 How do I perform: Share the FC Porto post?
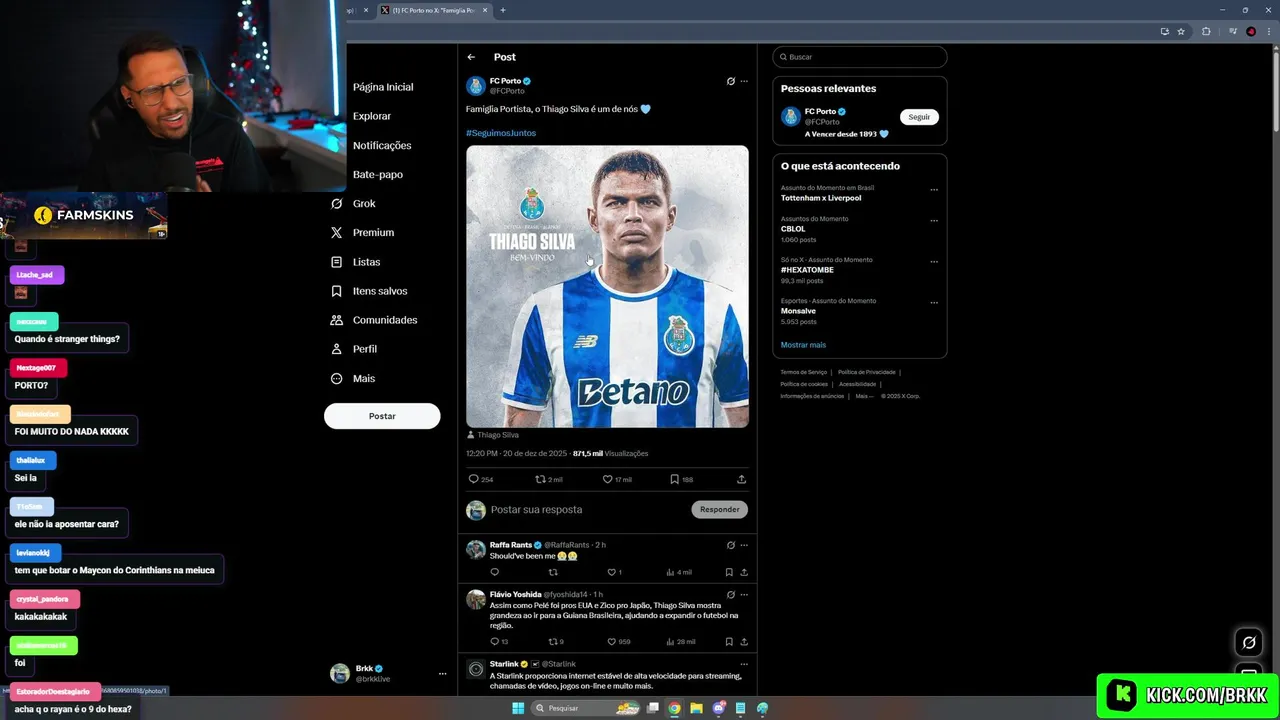741,479
